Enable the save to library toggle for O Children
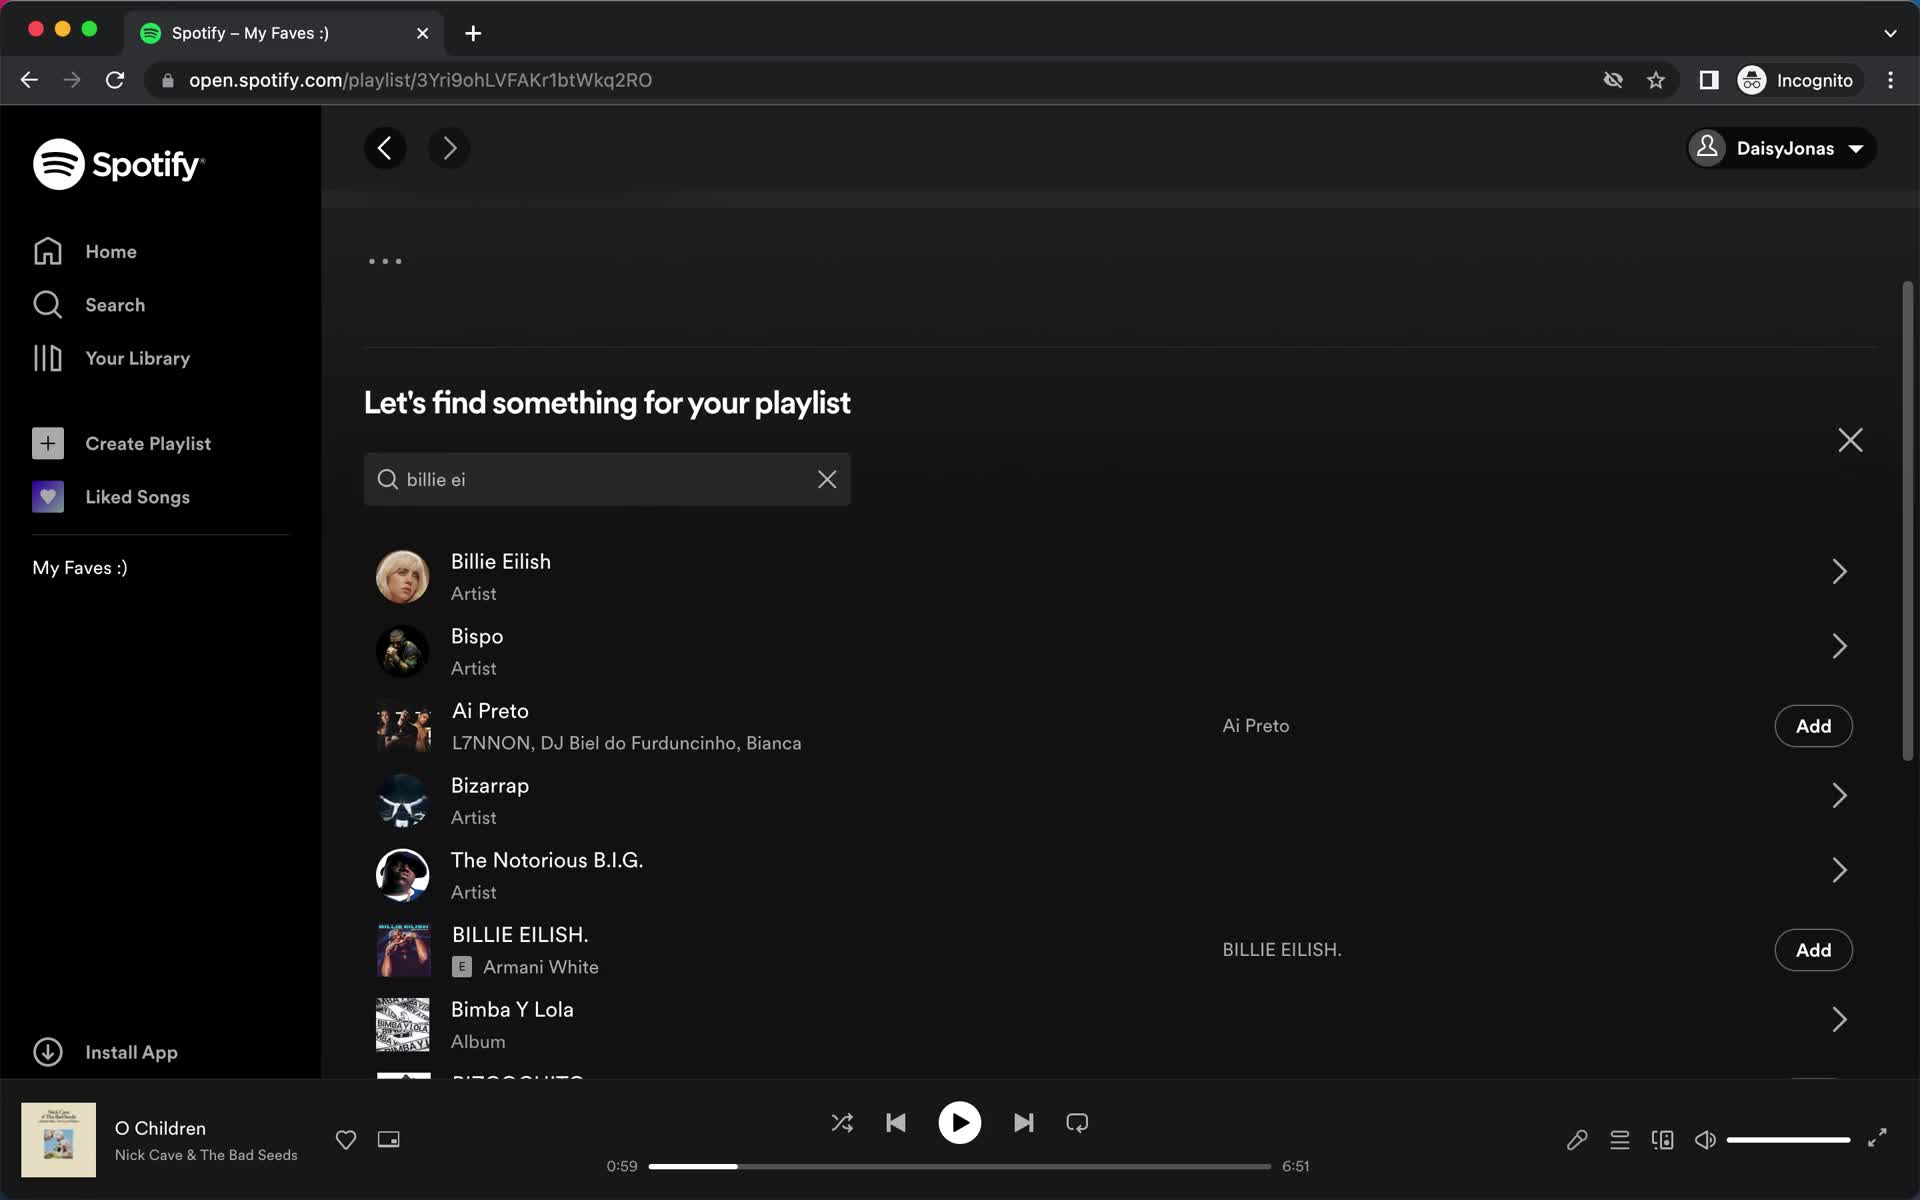 click(346, 1139)
